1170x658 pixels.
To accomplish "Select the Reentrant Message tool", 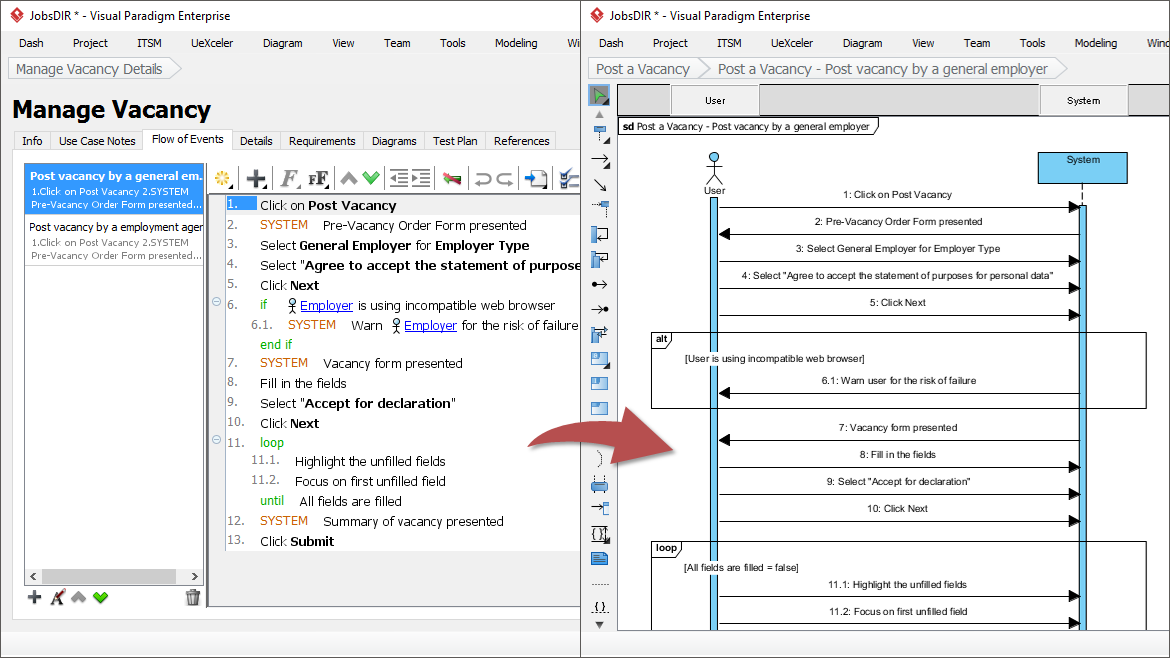I will [600, 333].
